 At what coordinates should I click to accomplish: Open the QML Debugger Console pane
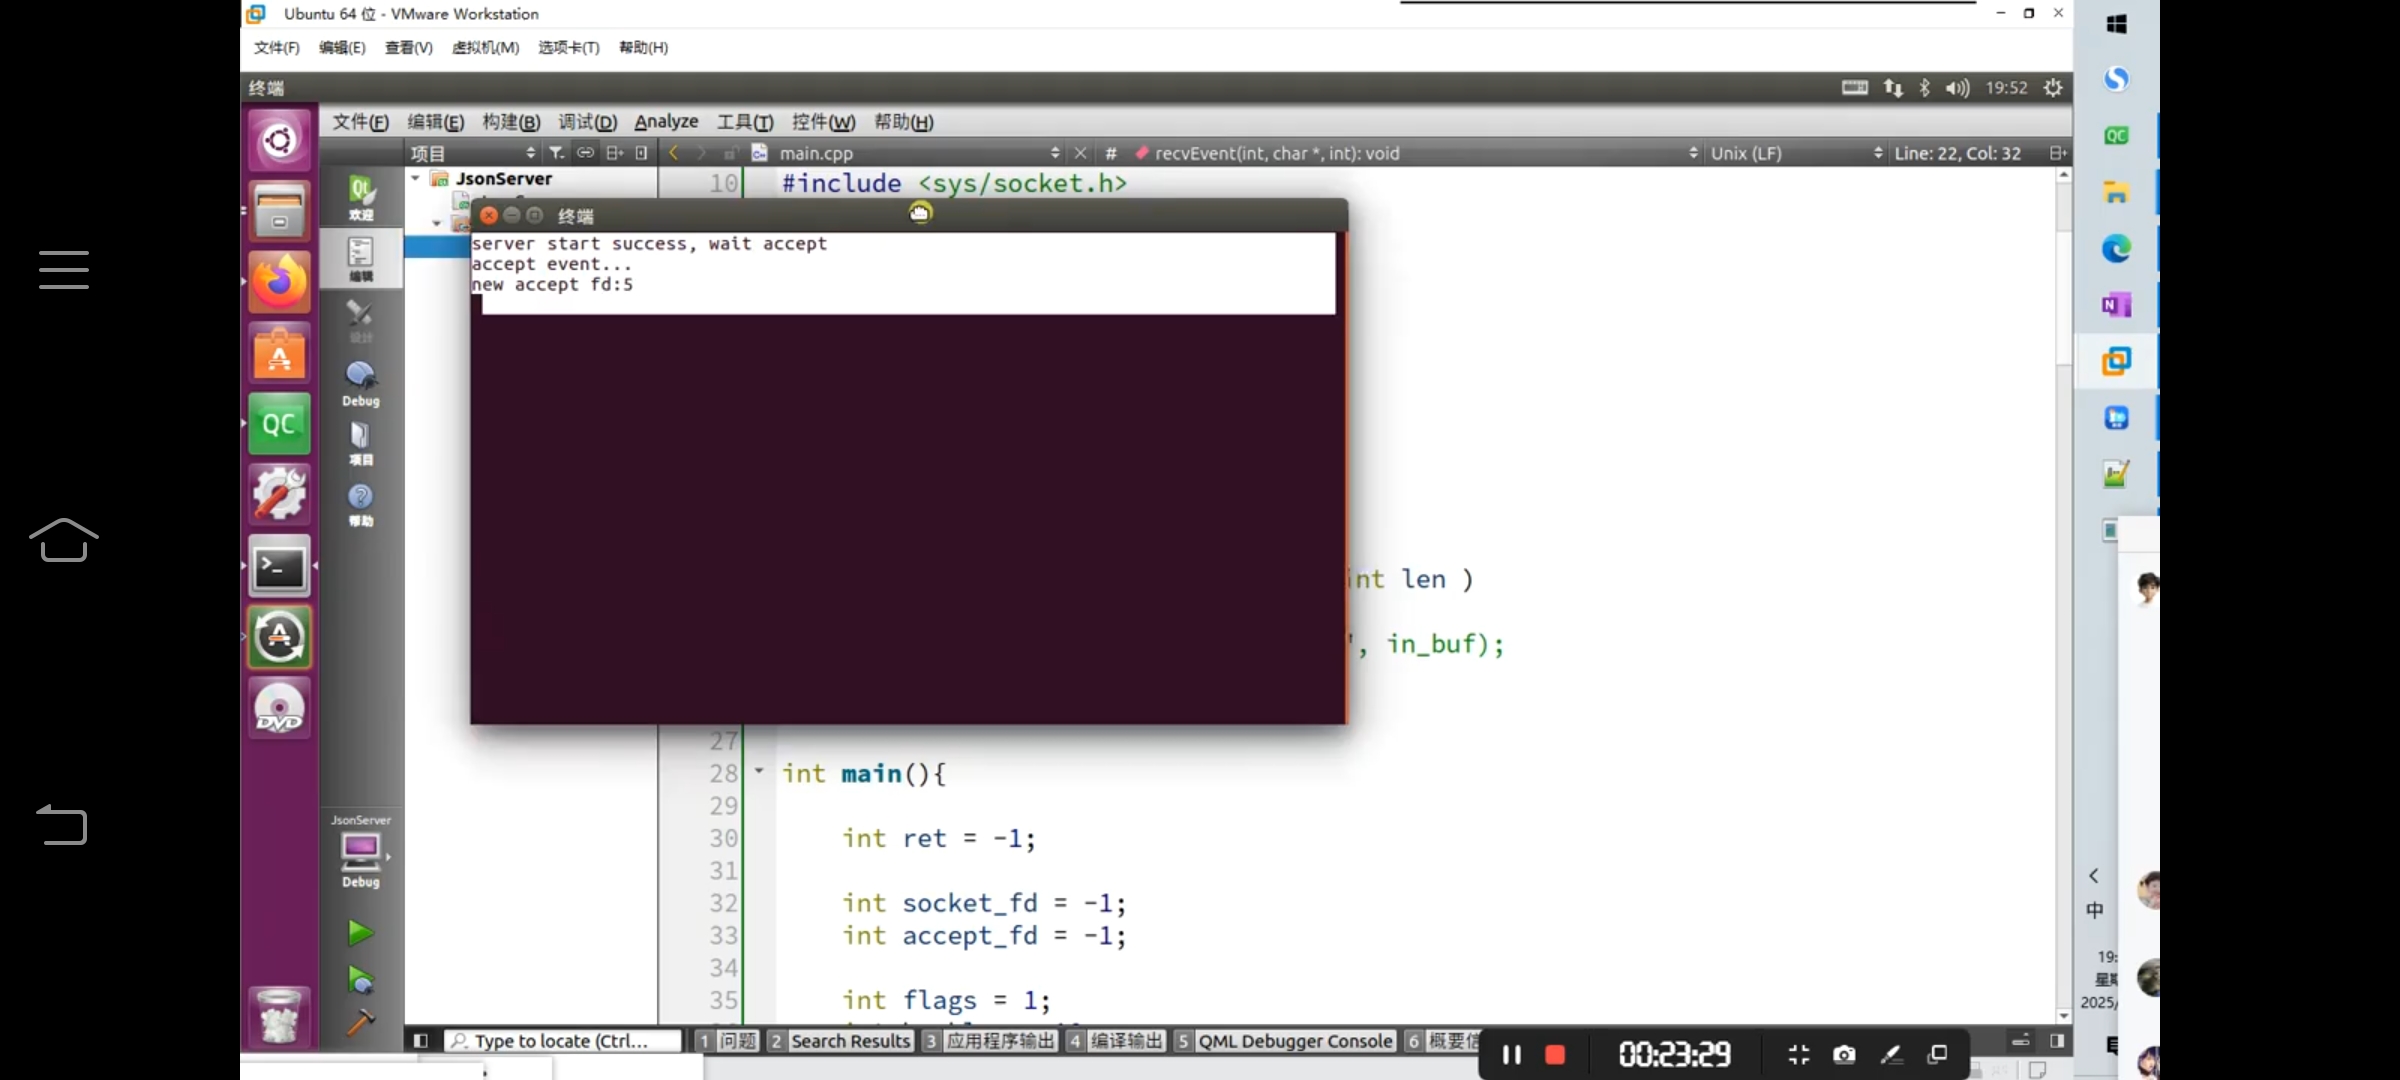coord(1294,1041)
